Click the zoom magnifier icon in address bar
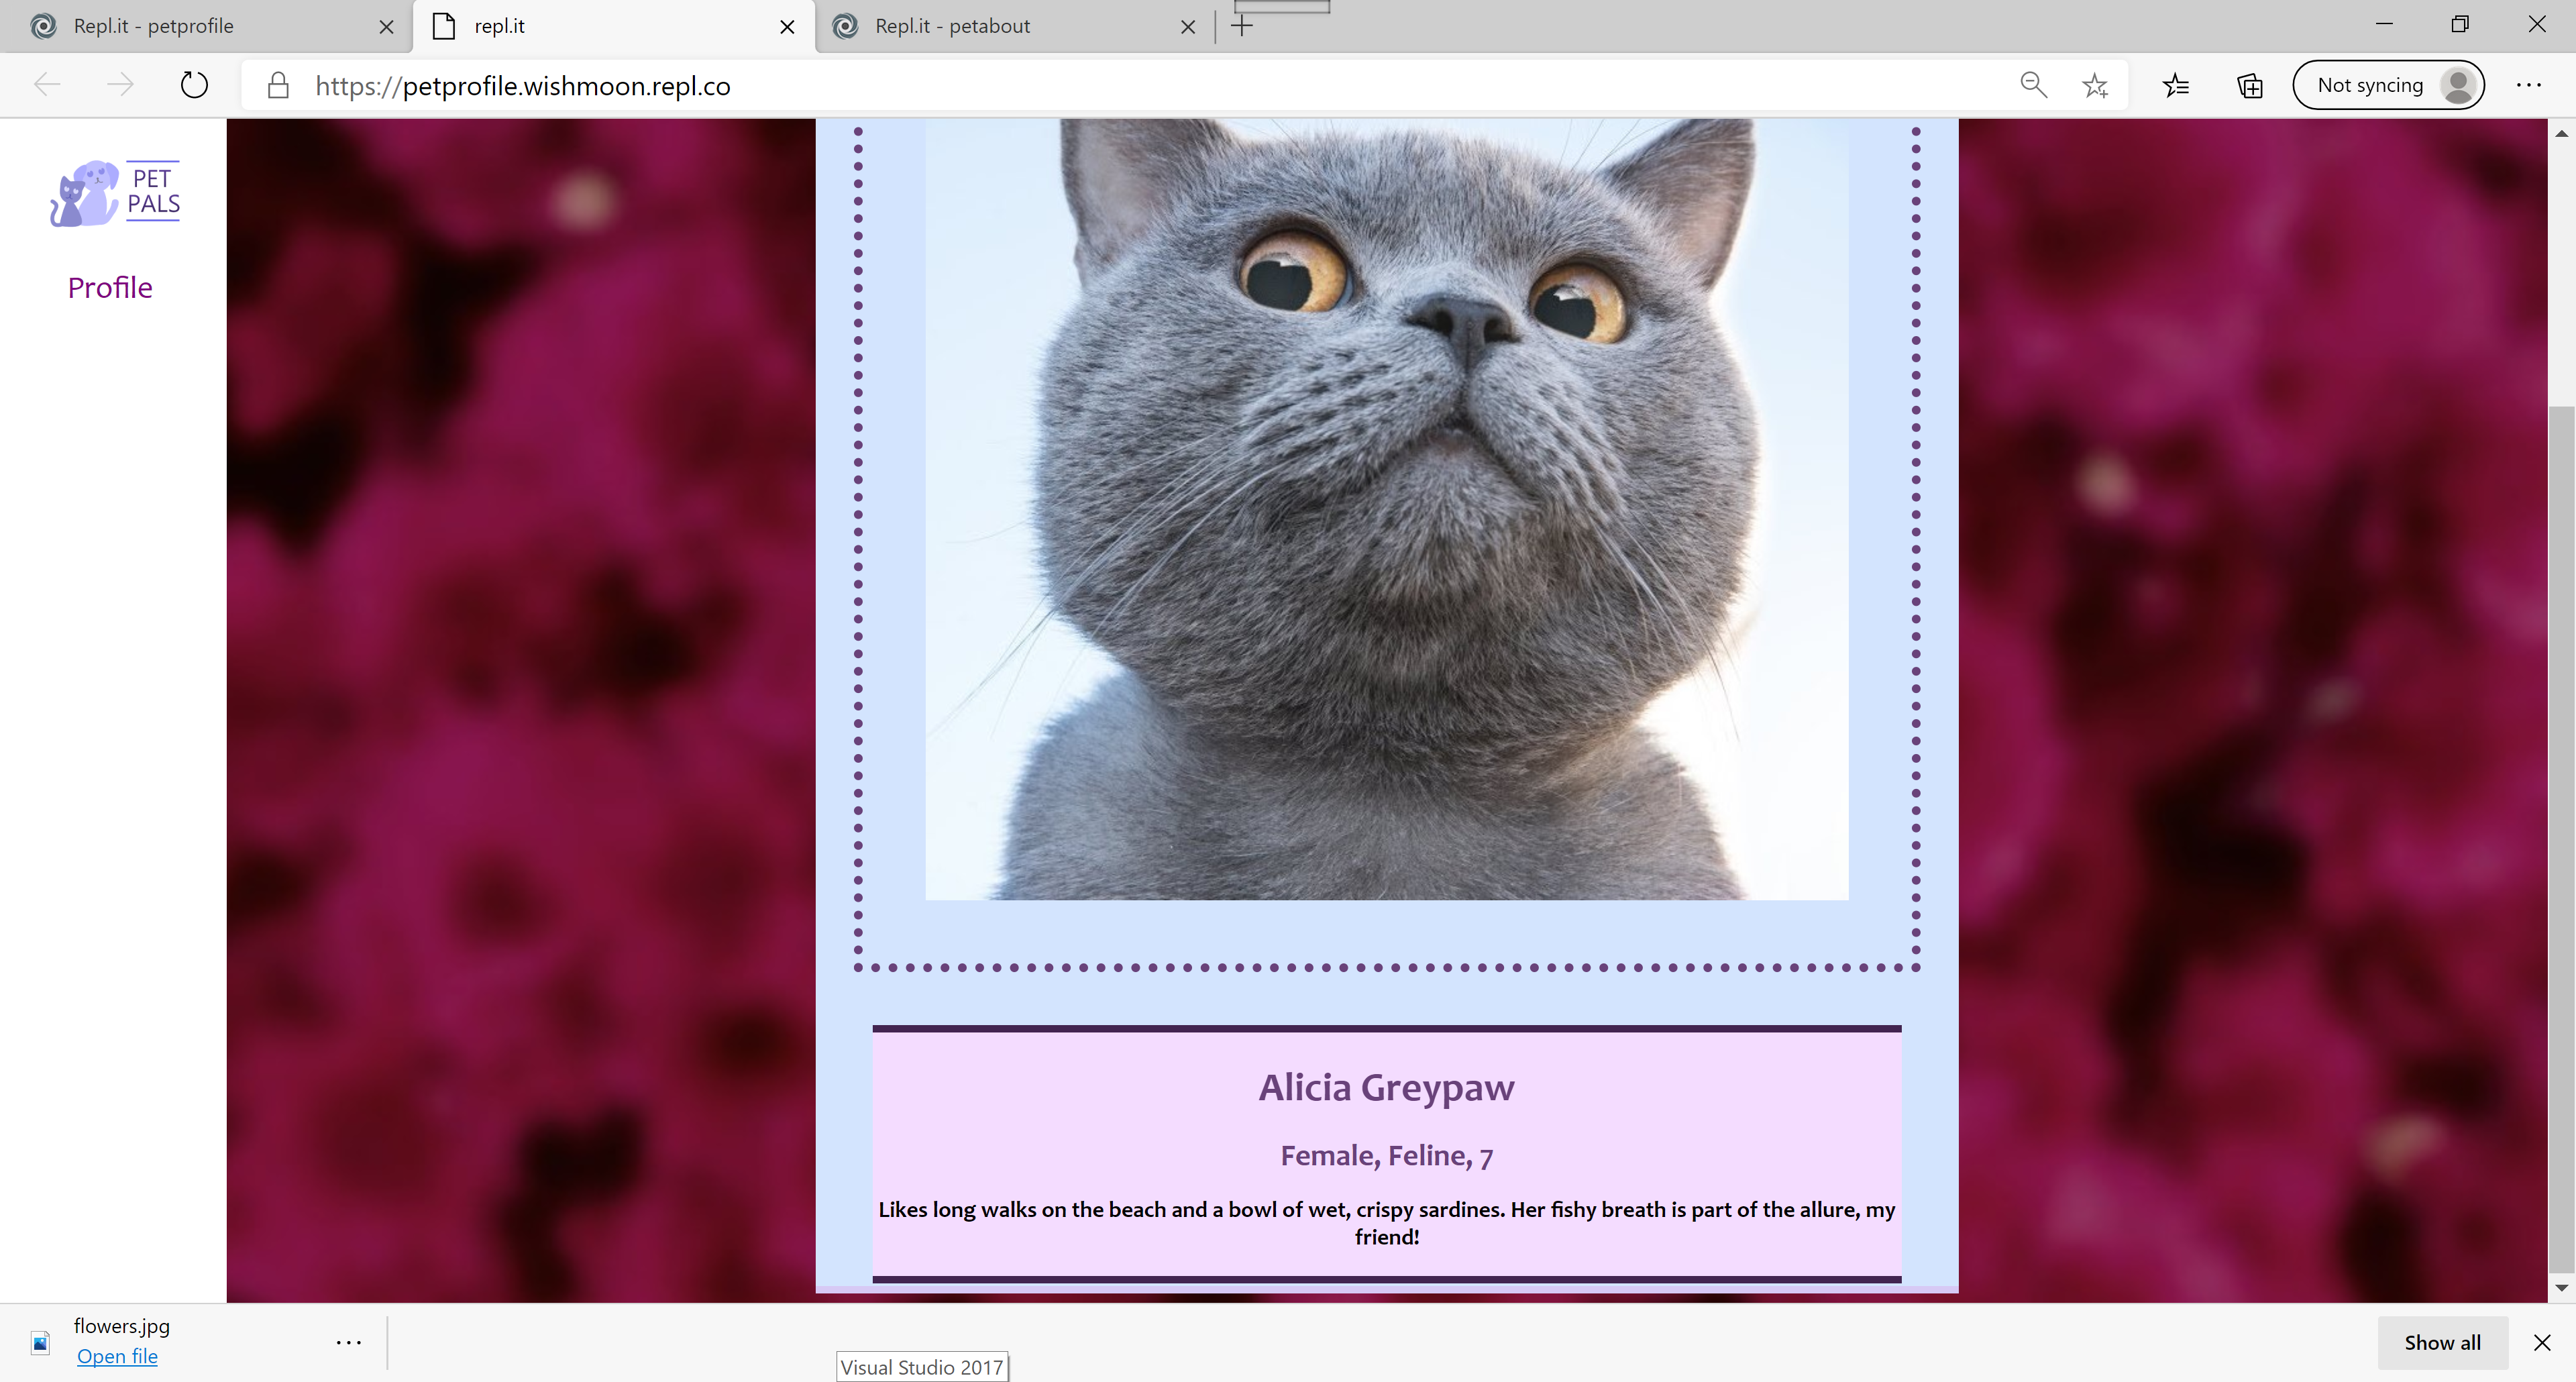 pyautogui.click(x=2033, y=85)
